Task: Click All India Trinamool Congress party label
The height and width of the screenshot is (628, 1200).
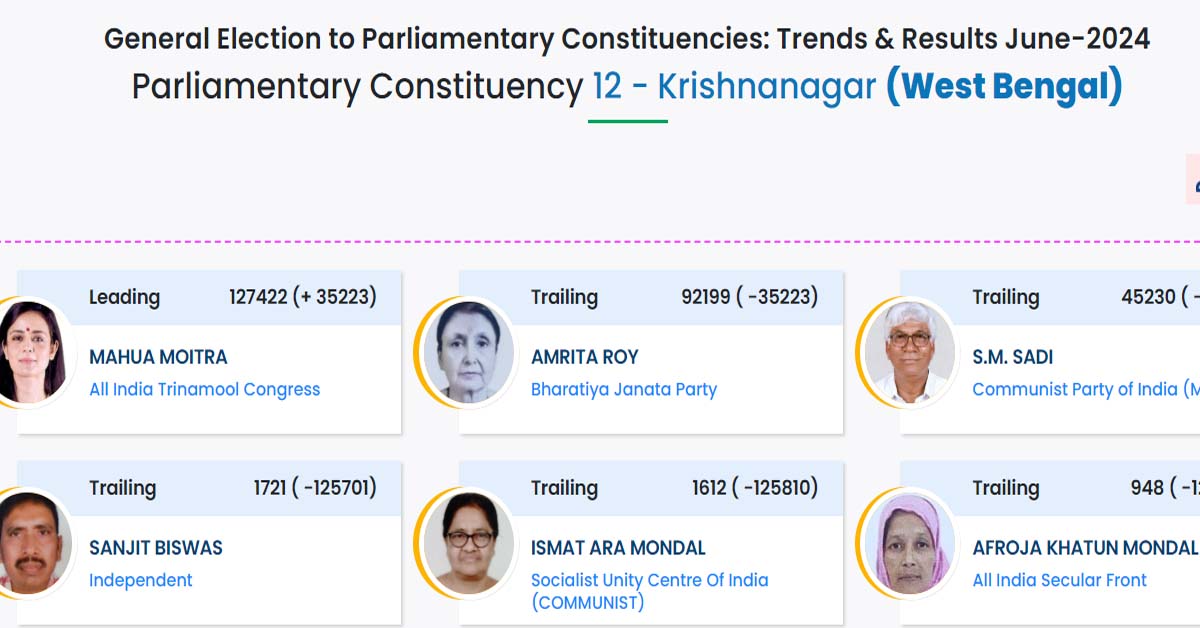Action: click(205, 389)
